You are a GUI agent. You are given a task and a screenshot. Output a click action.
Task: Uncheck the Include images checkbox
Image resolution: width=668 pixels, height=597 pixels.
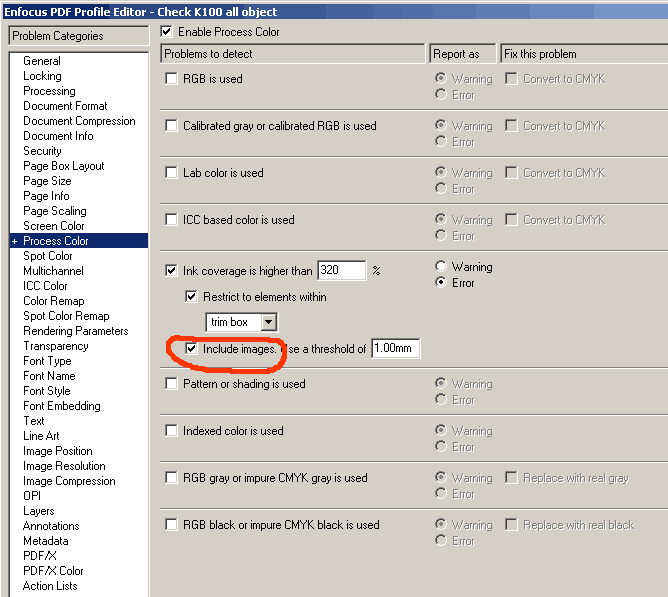click(191, 349)
